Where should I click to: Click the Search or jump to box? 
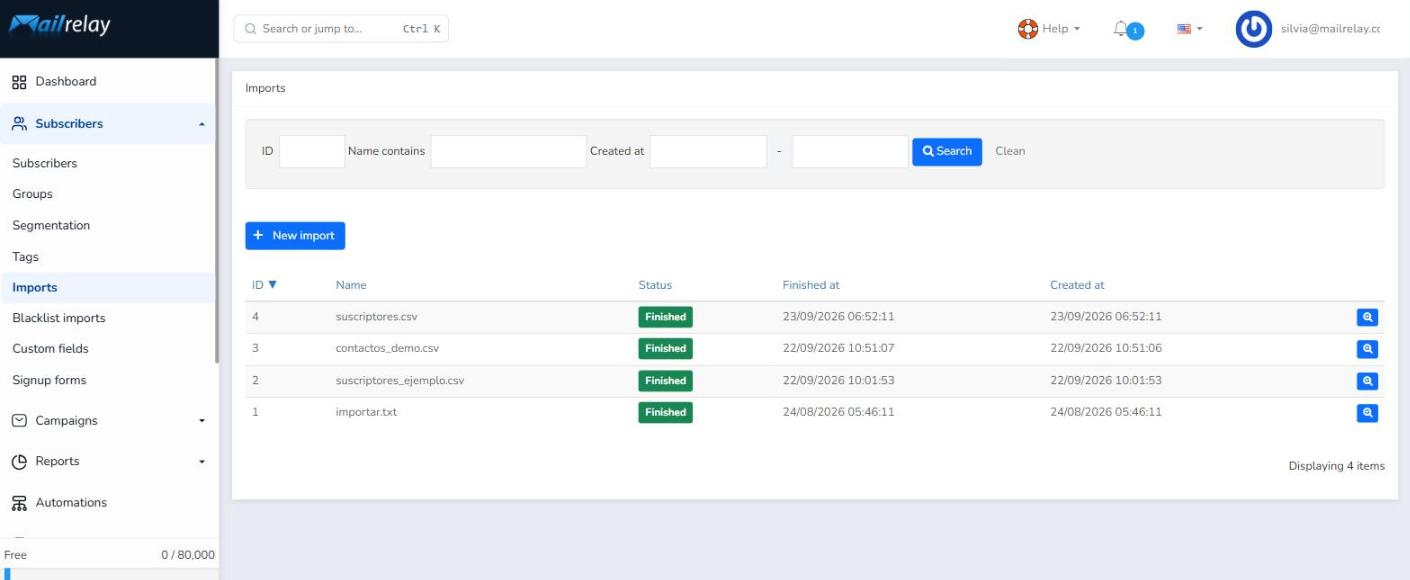tap(341, 29)
